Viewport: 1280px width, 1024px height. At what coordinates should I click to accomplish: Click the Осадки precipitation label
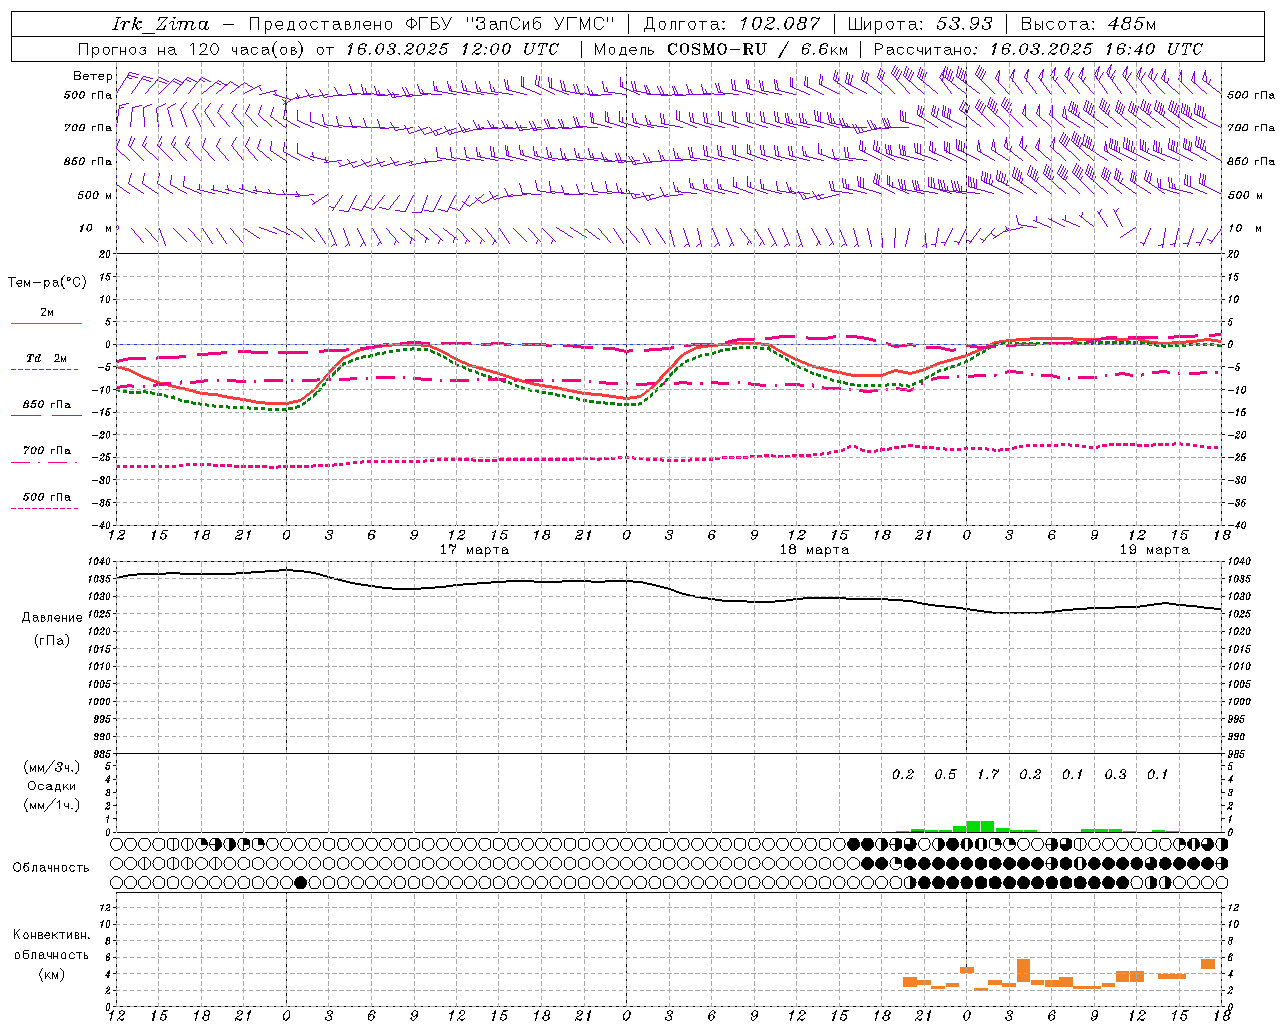point(52,786)
